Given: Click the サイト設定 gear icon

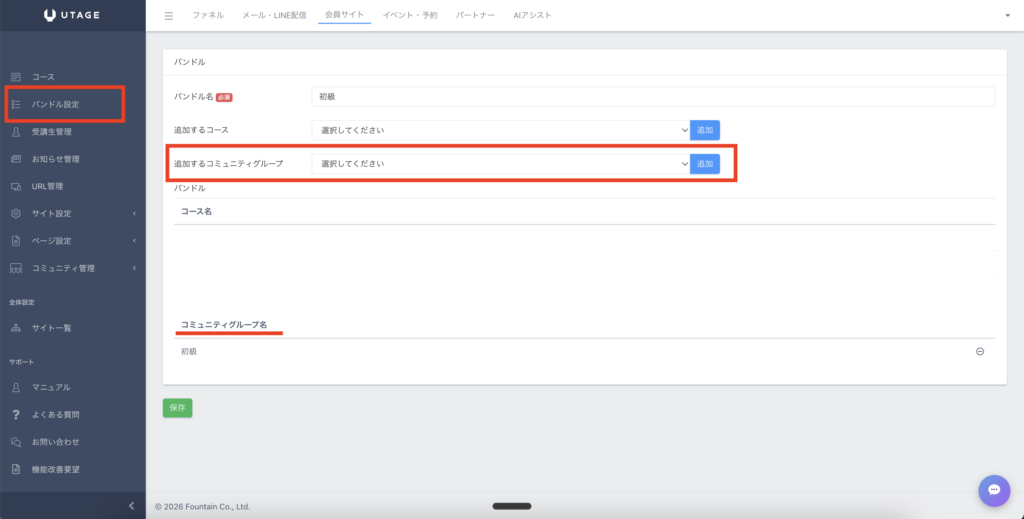Looking at the screenshot, I should 16,213.
